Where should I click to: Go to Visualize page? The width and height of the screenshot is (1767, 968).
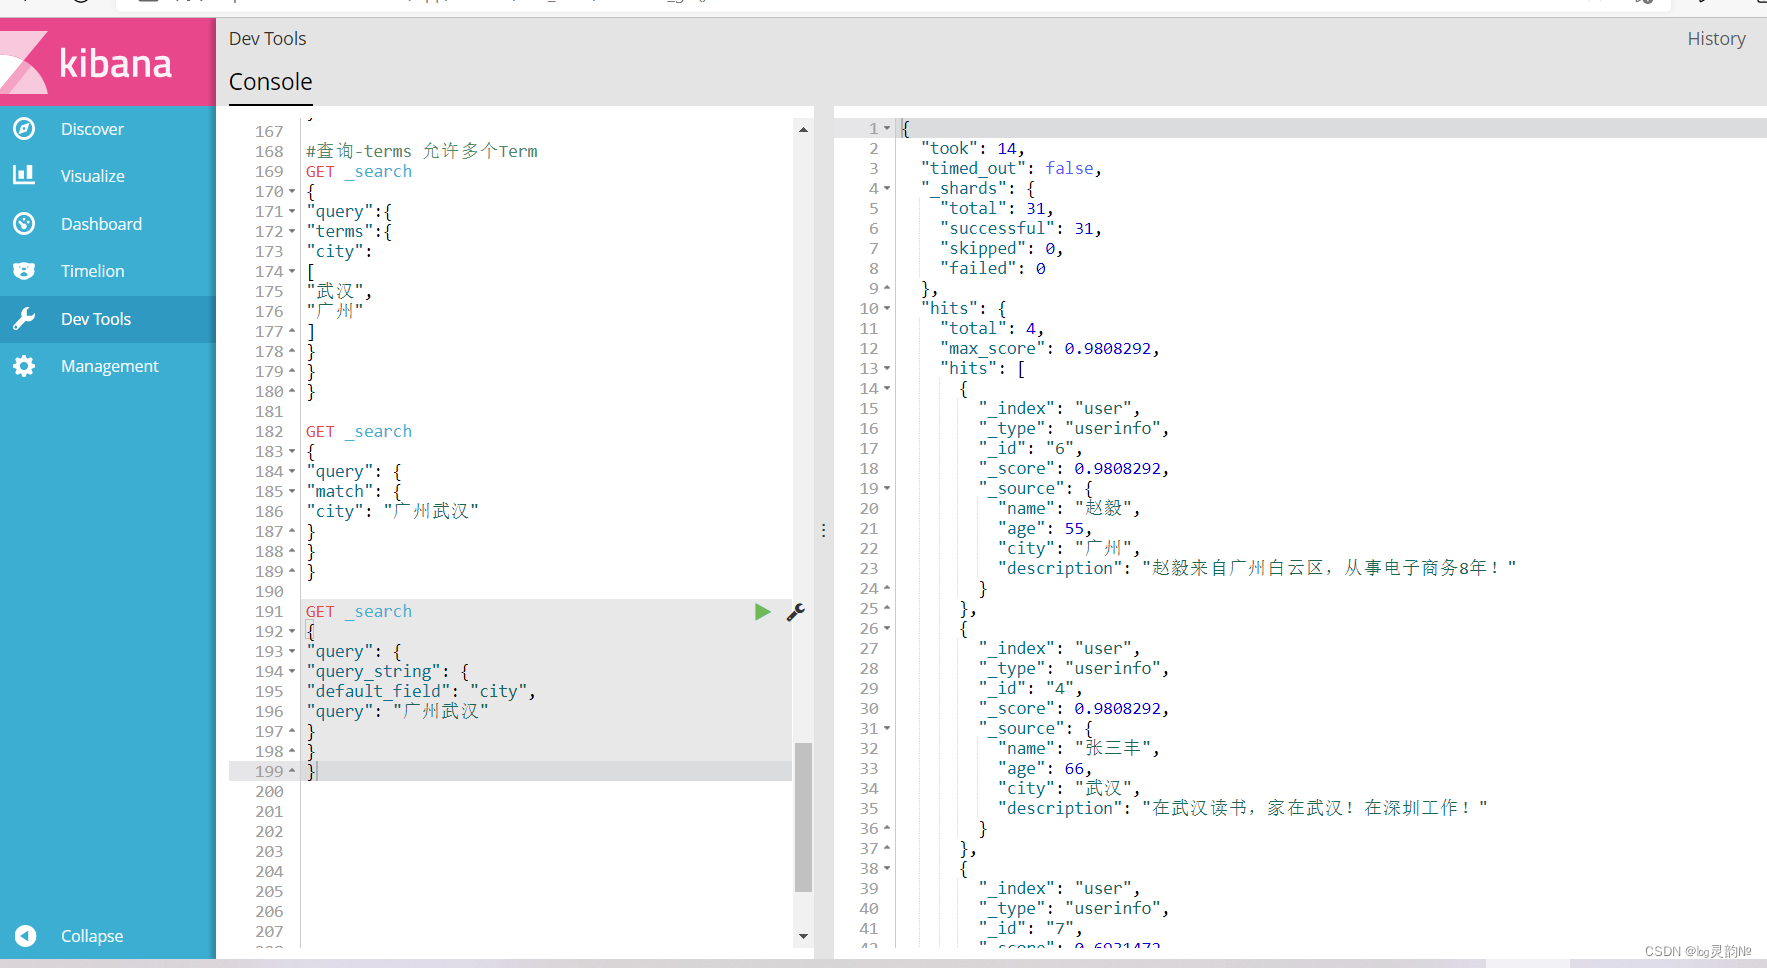click(93, 176)
